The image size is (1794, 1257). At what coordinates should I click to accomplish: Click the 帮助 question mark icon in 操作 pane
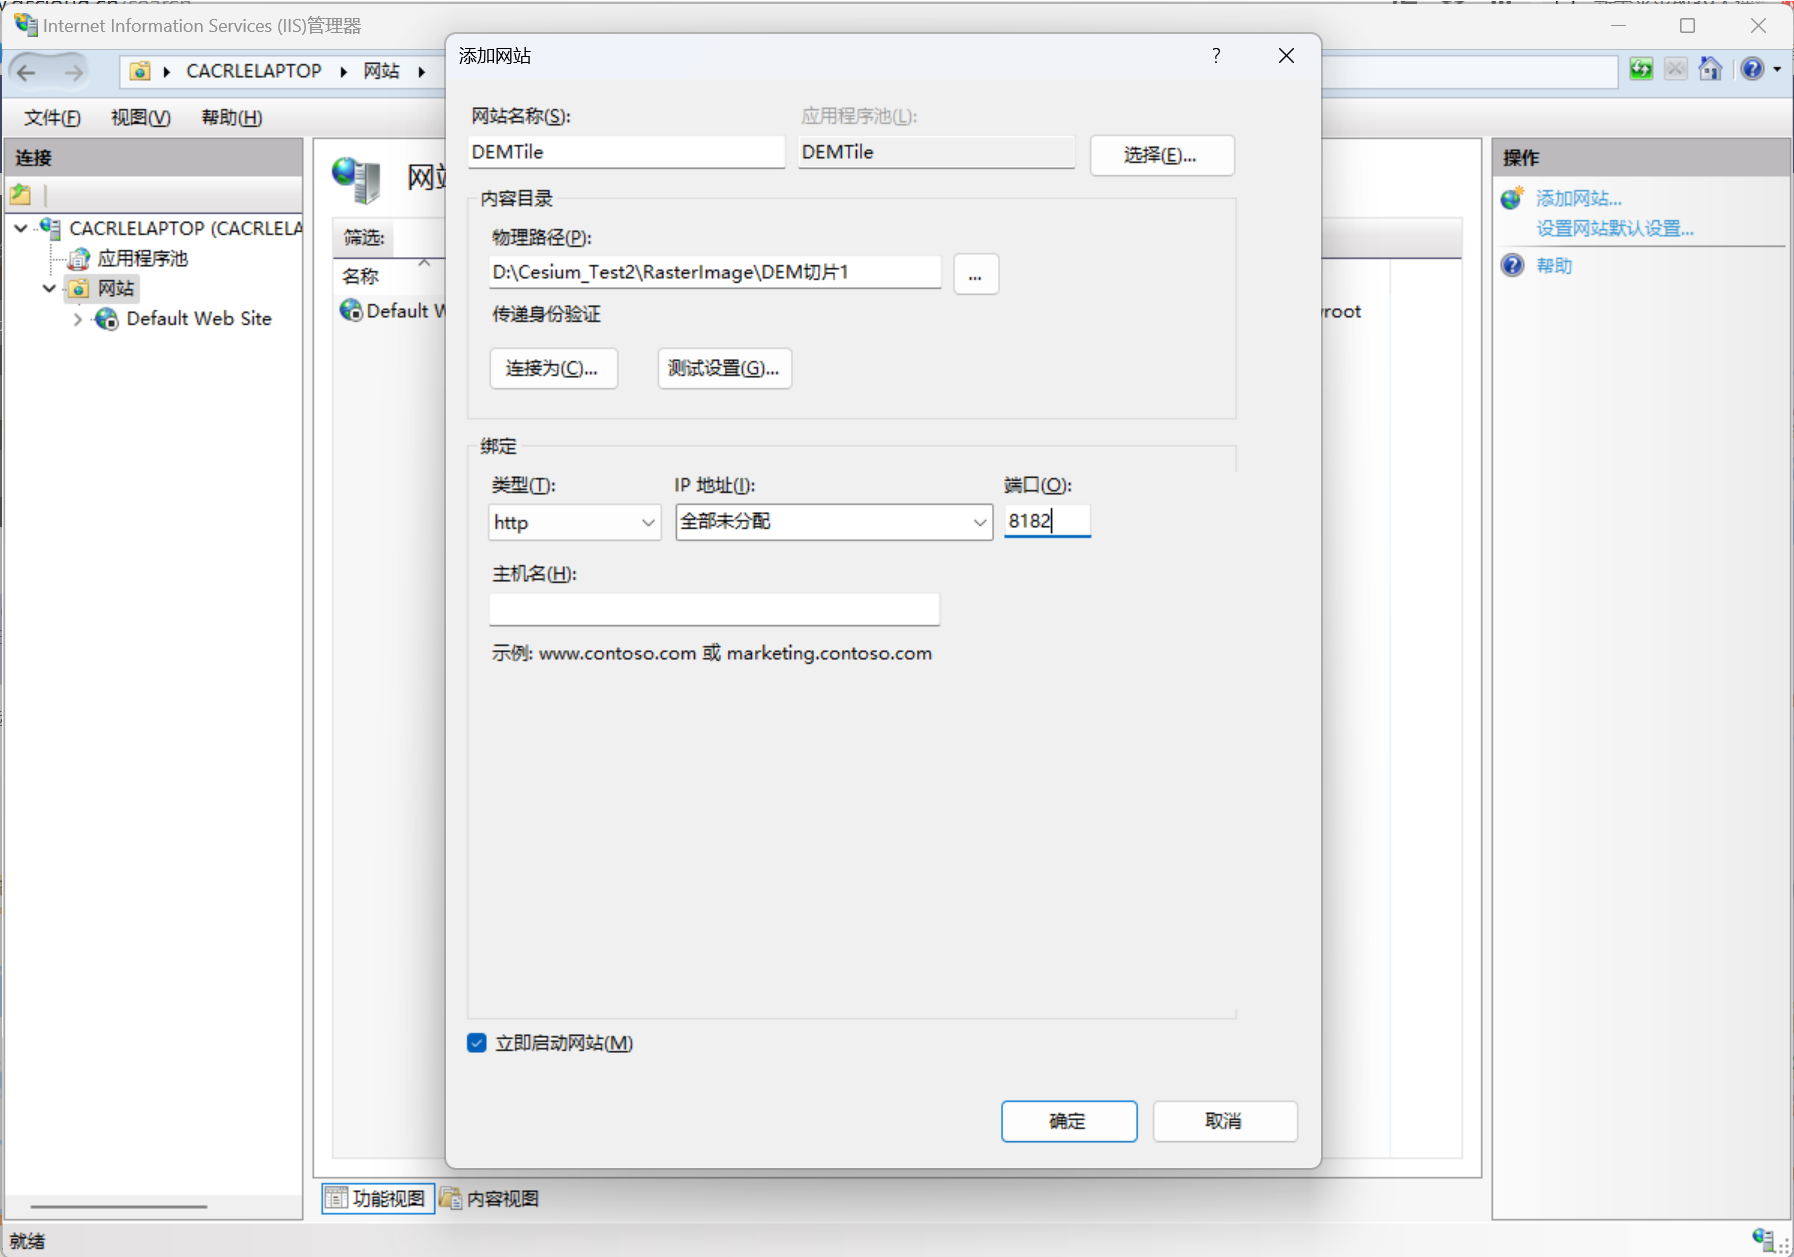point(1512,265)
